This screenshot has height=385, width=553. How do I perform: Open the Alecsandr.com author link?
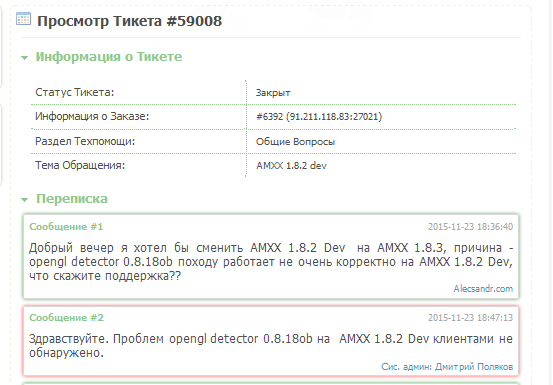pyautogui.click(x=483, y=289)
